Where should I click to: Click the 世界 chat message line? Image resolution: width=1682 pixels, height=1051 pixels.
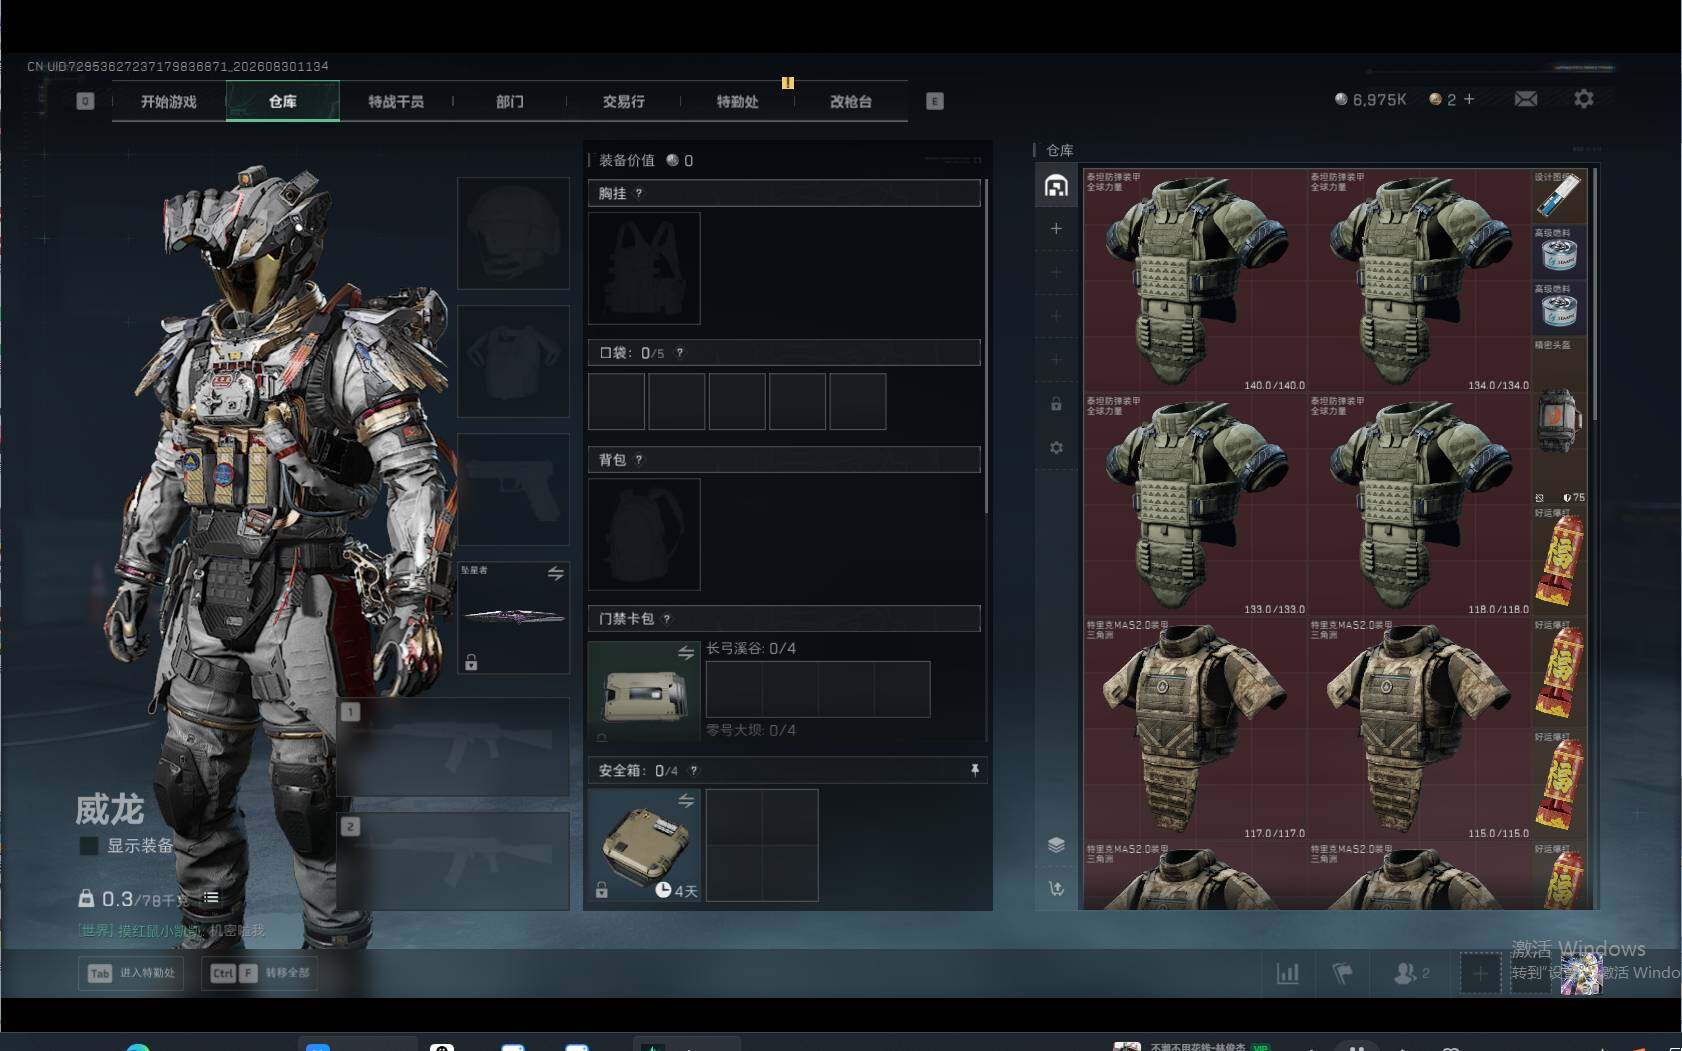[172, 931]
